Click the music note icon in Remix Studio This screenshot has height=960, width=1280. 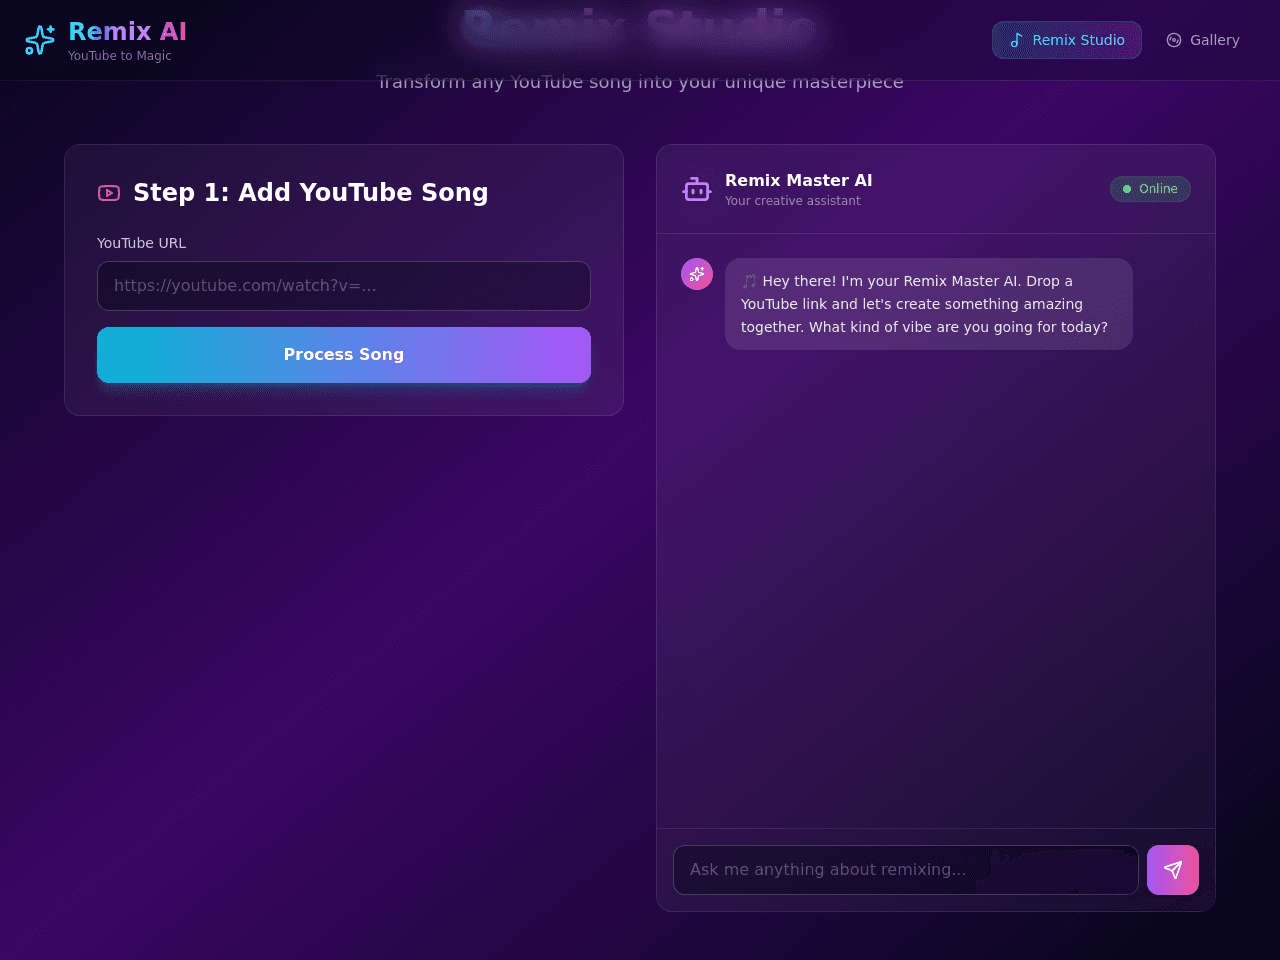click(1016, 40)
